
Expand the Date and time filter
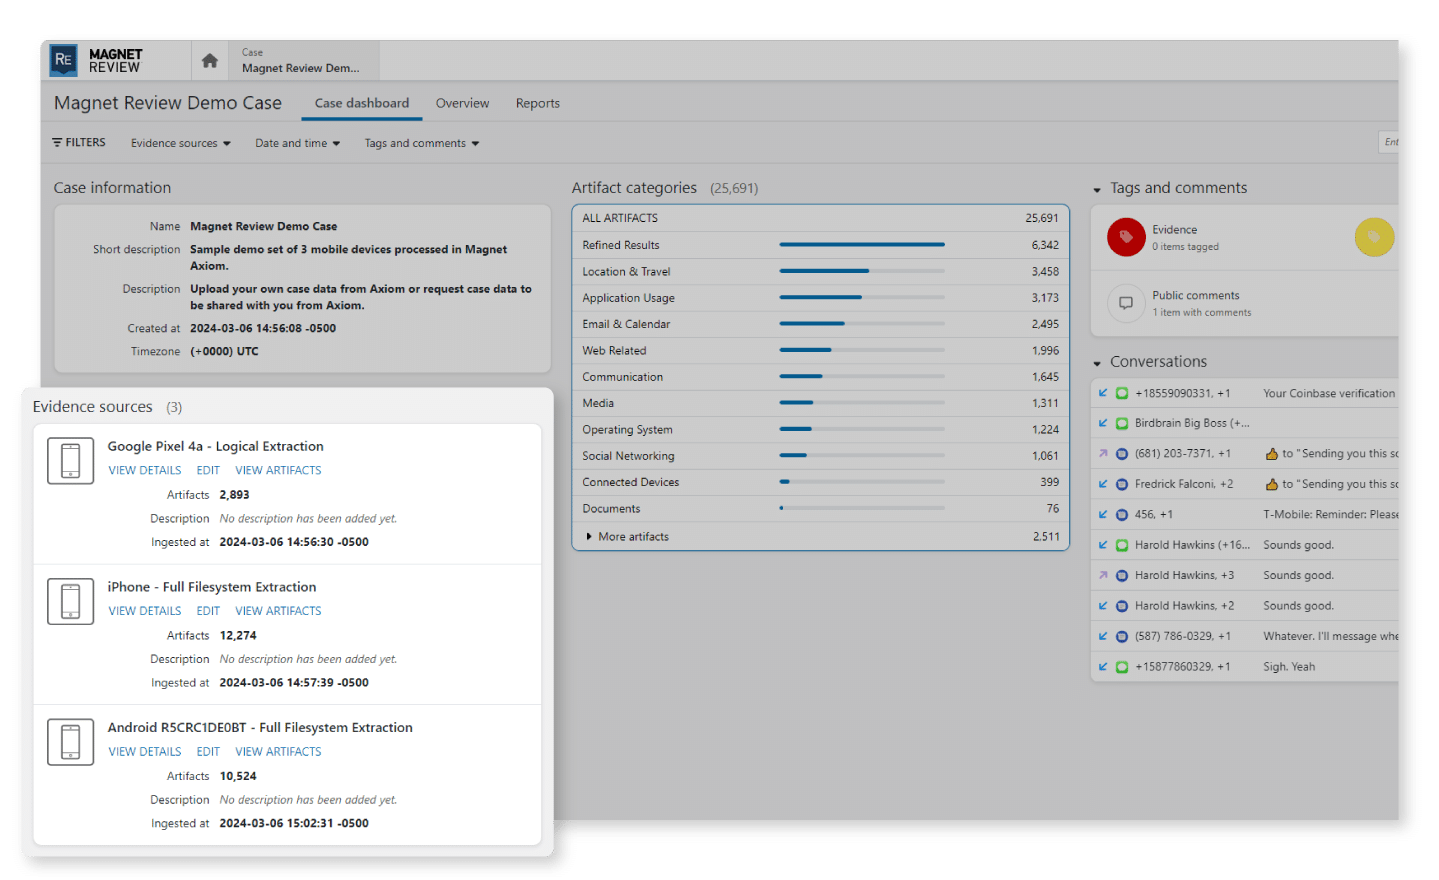[296, 142]
